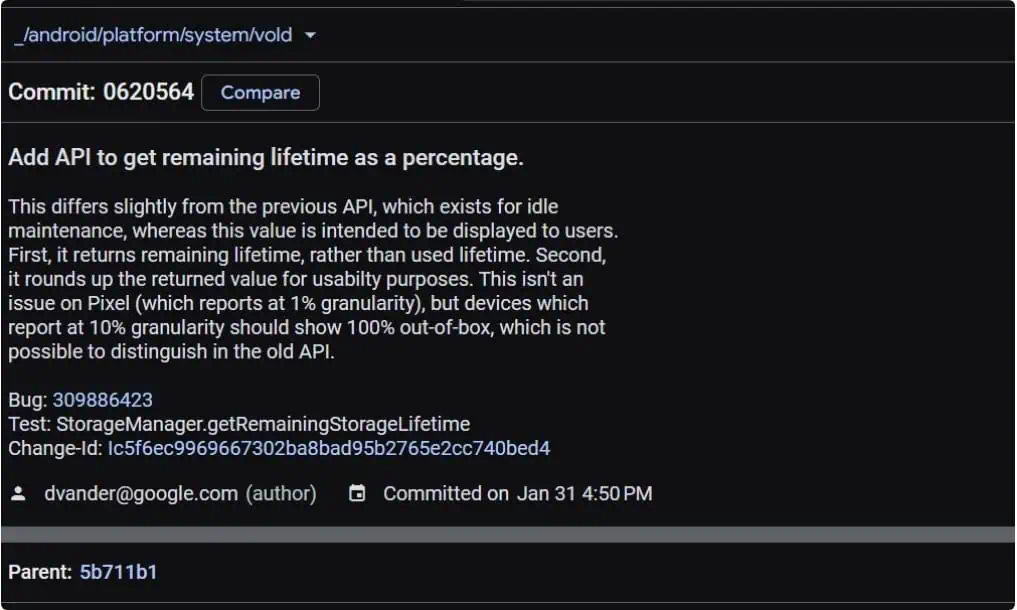Select the Commit: 0620564 heading
This screenshot has height=610, width=1017.
(x=101, y=92)
